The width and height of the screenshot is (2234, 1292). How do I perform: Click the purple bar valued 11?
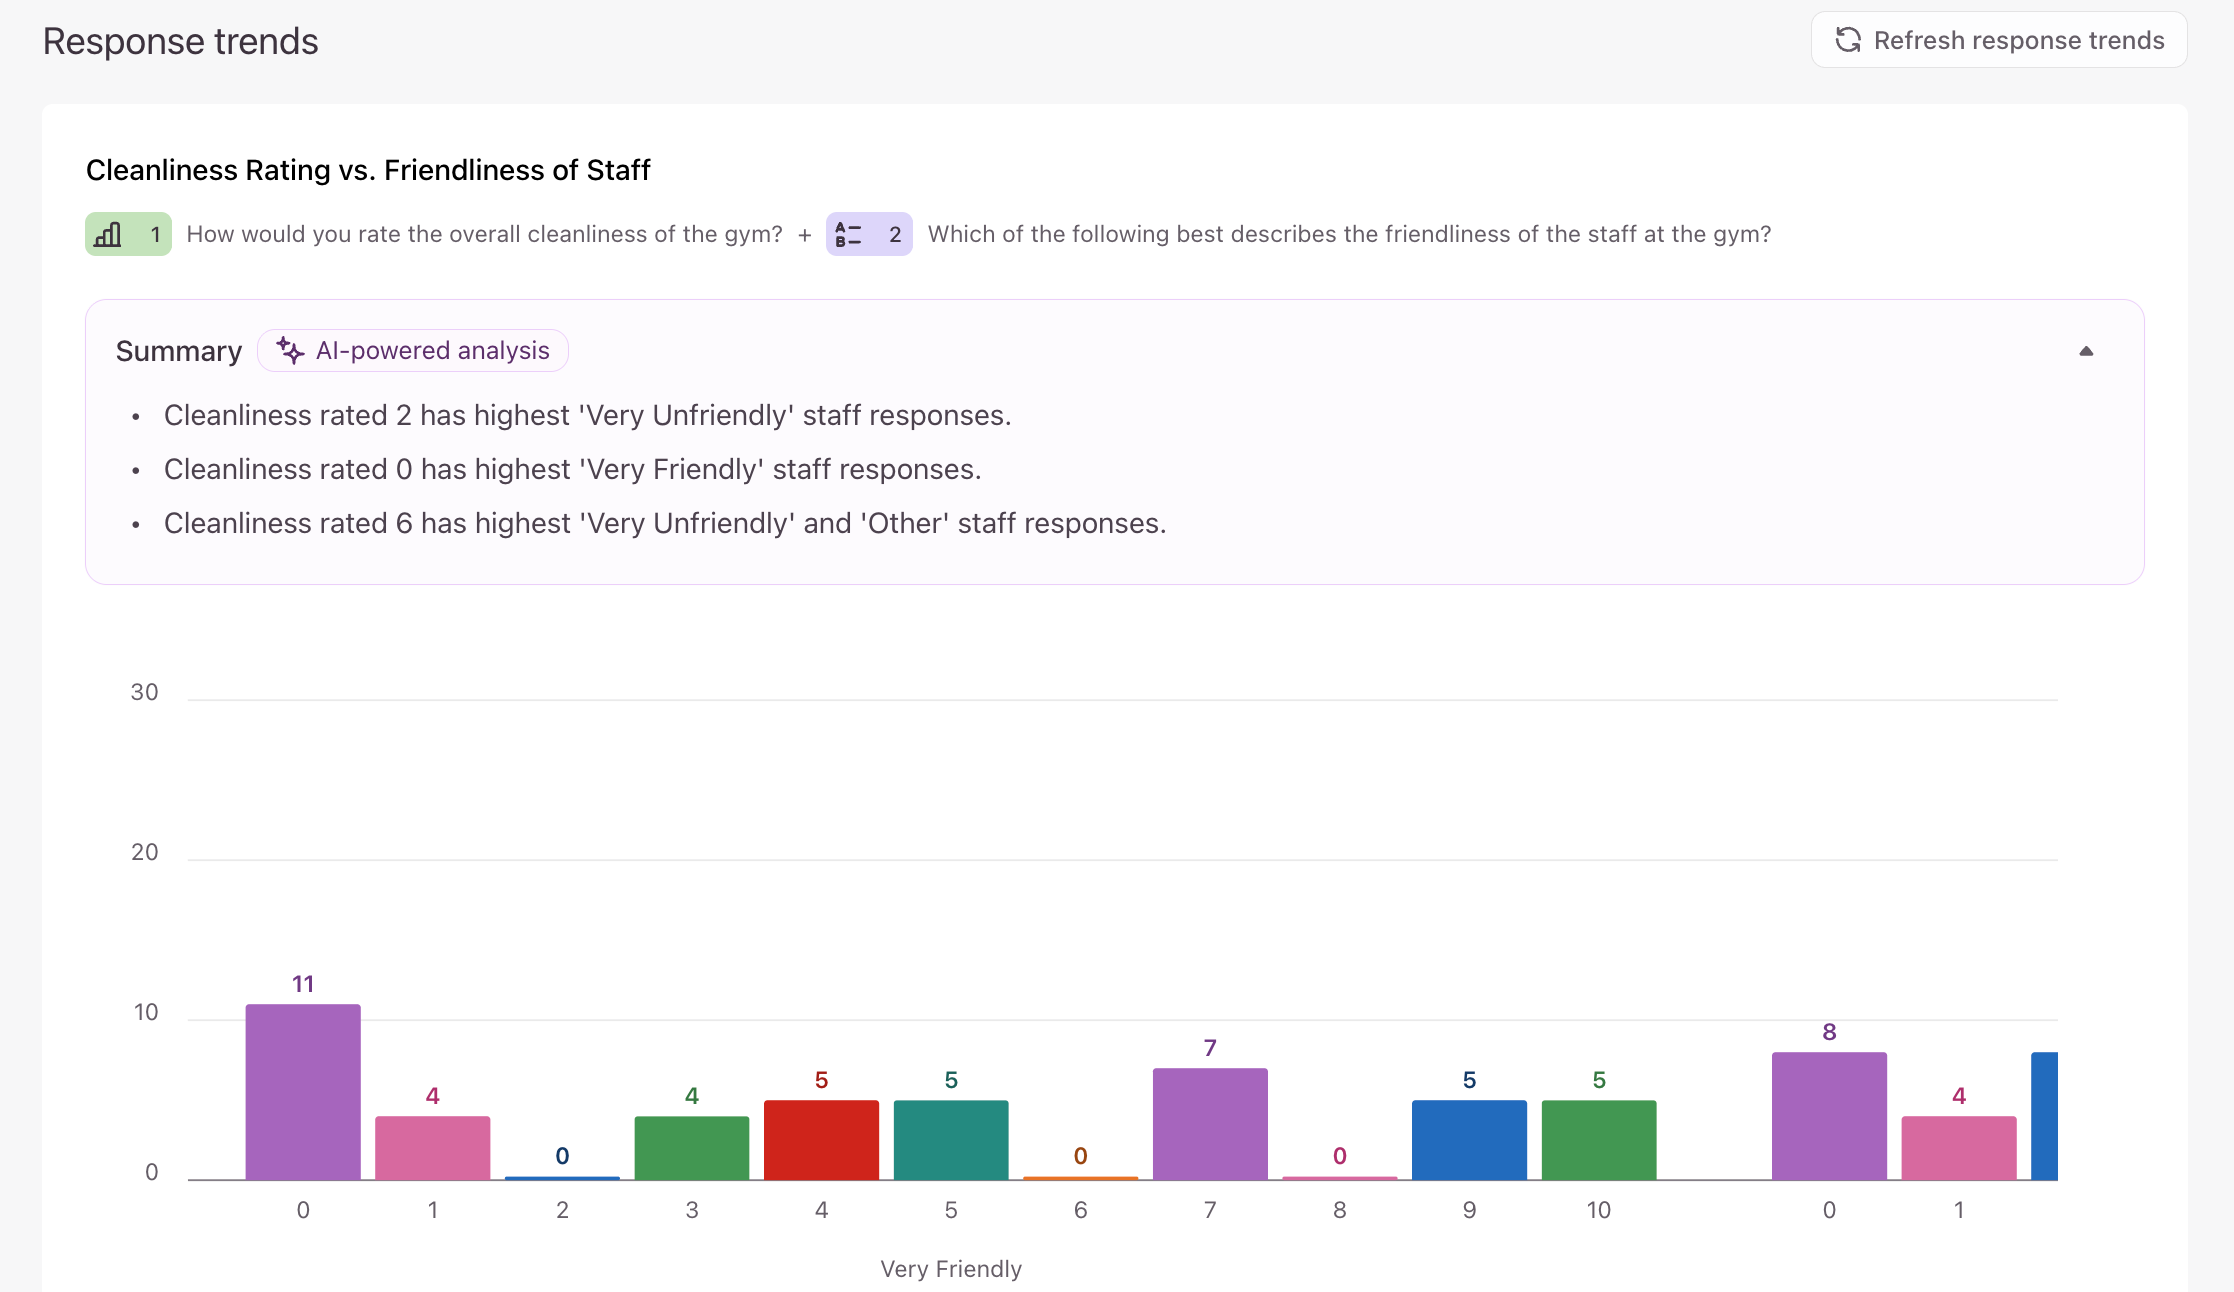(303, 1092)
